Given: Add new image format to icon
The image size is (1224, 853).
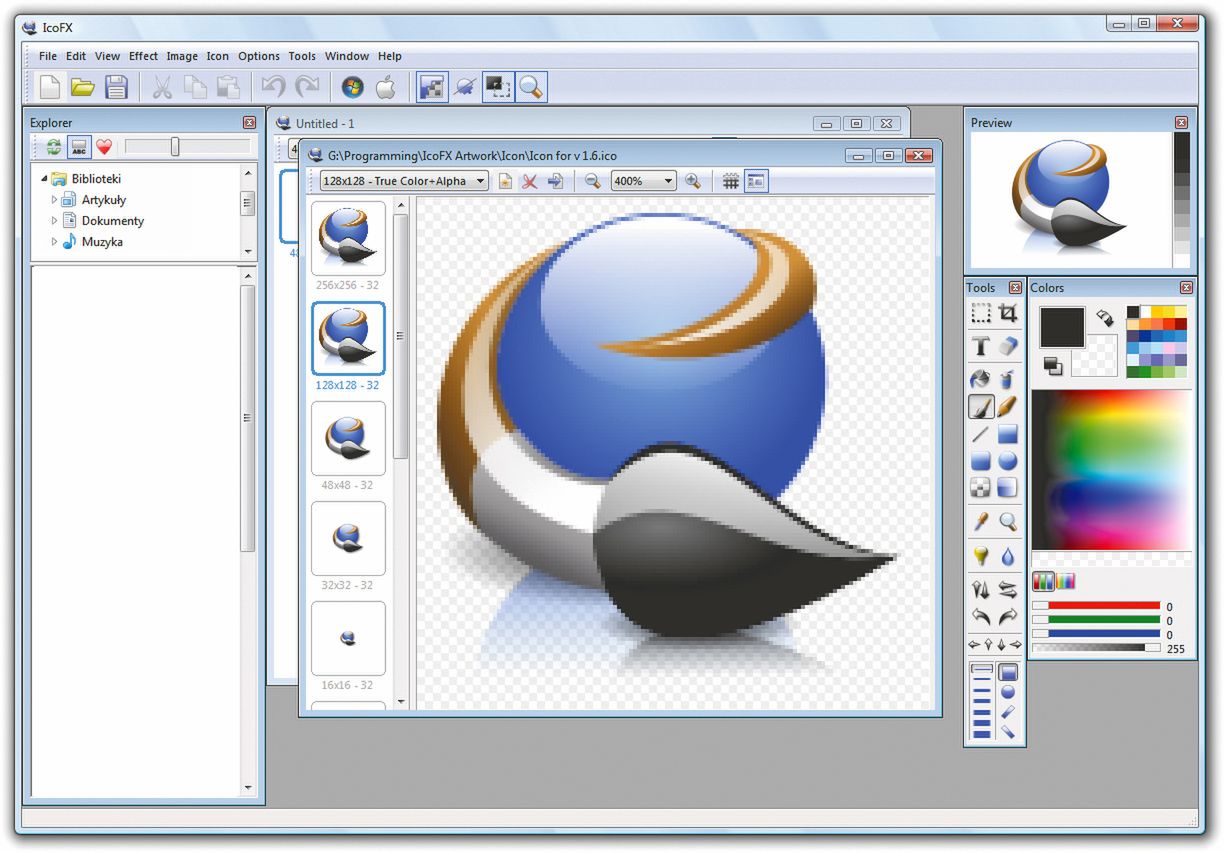Looking at the screenshot, I should click(x=506, y=181).
